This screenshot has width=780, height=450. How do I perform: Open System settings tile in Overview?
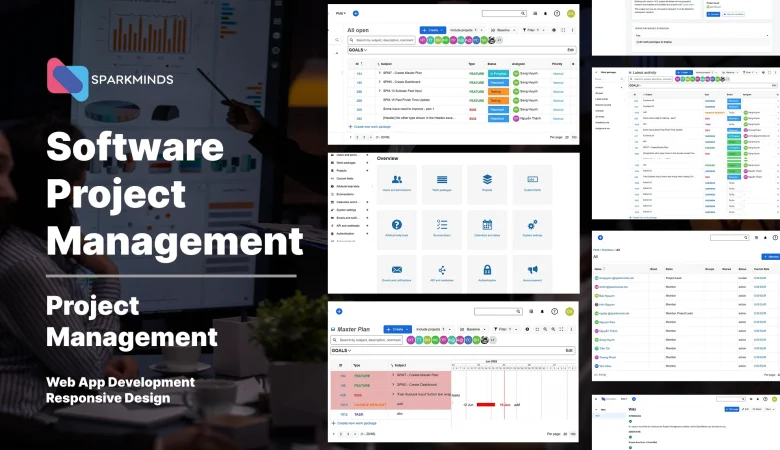pyautogui.click(x=532, y=229)
